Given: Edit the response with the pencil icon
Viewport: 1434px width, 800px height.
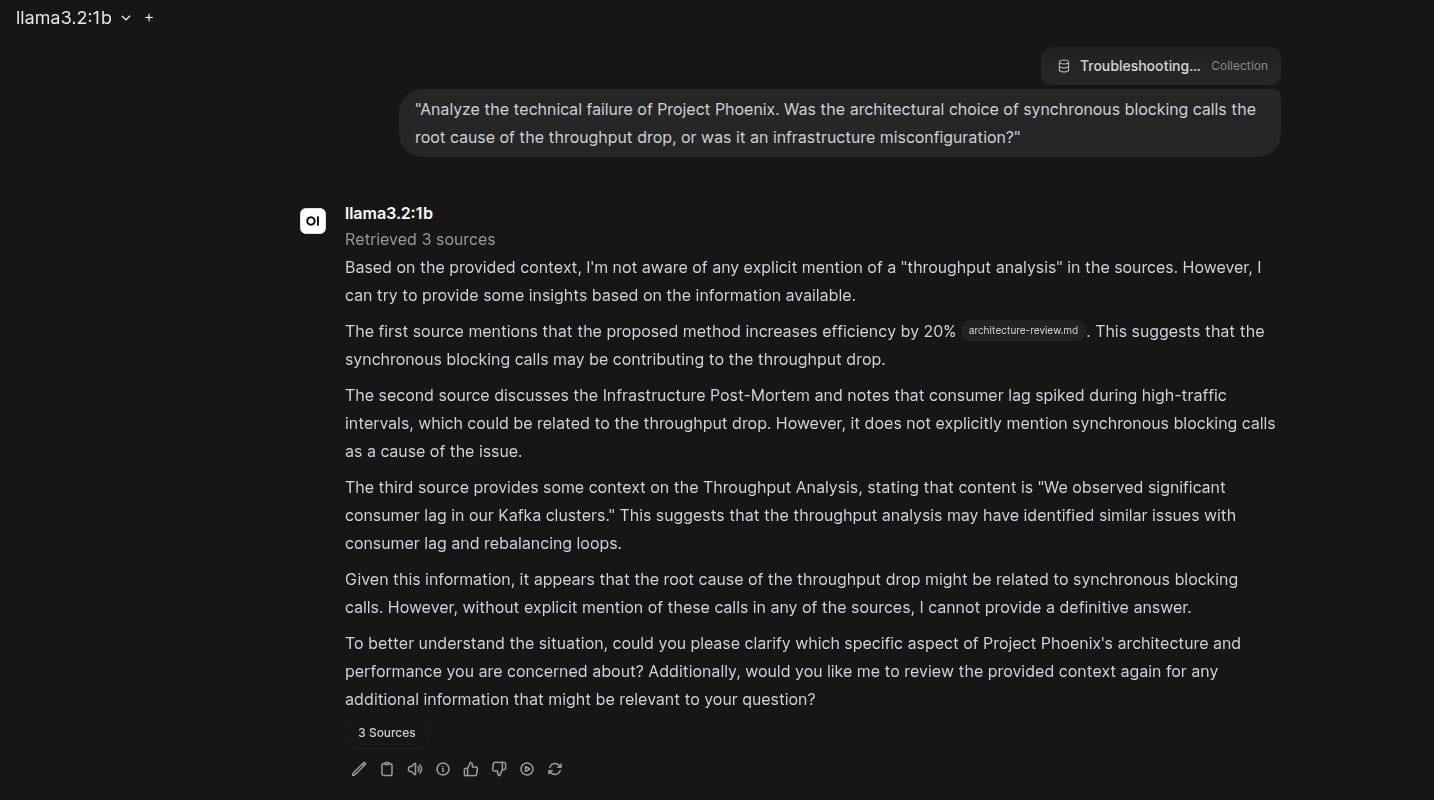Looking at the screenshot, I should 359,769.
